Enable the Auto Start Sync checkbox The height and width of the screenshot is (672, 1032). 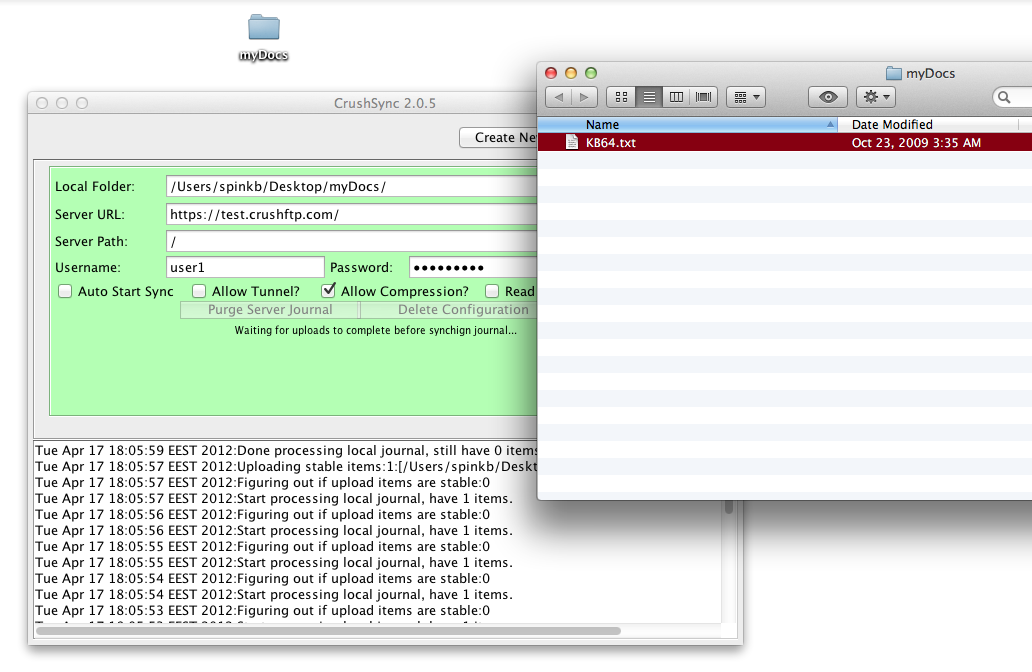65,291
